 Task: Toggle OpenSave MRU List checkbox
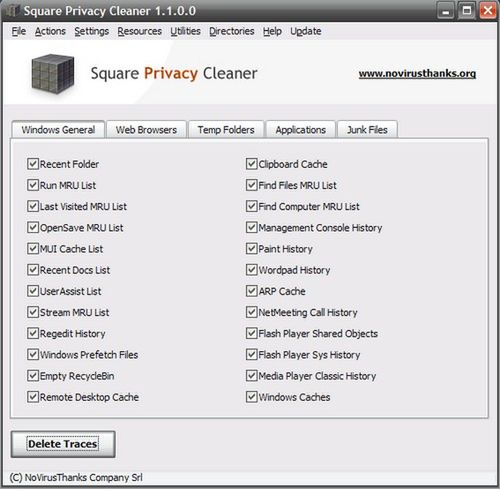click(x=33, y=228)
